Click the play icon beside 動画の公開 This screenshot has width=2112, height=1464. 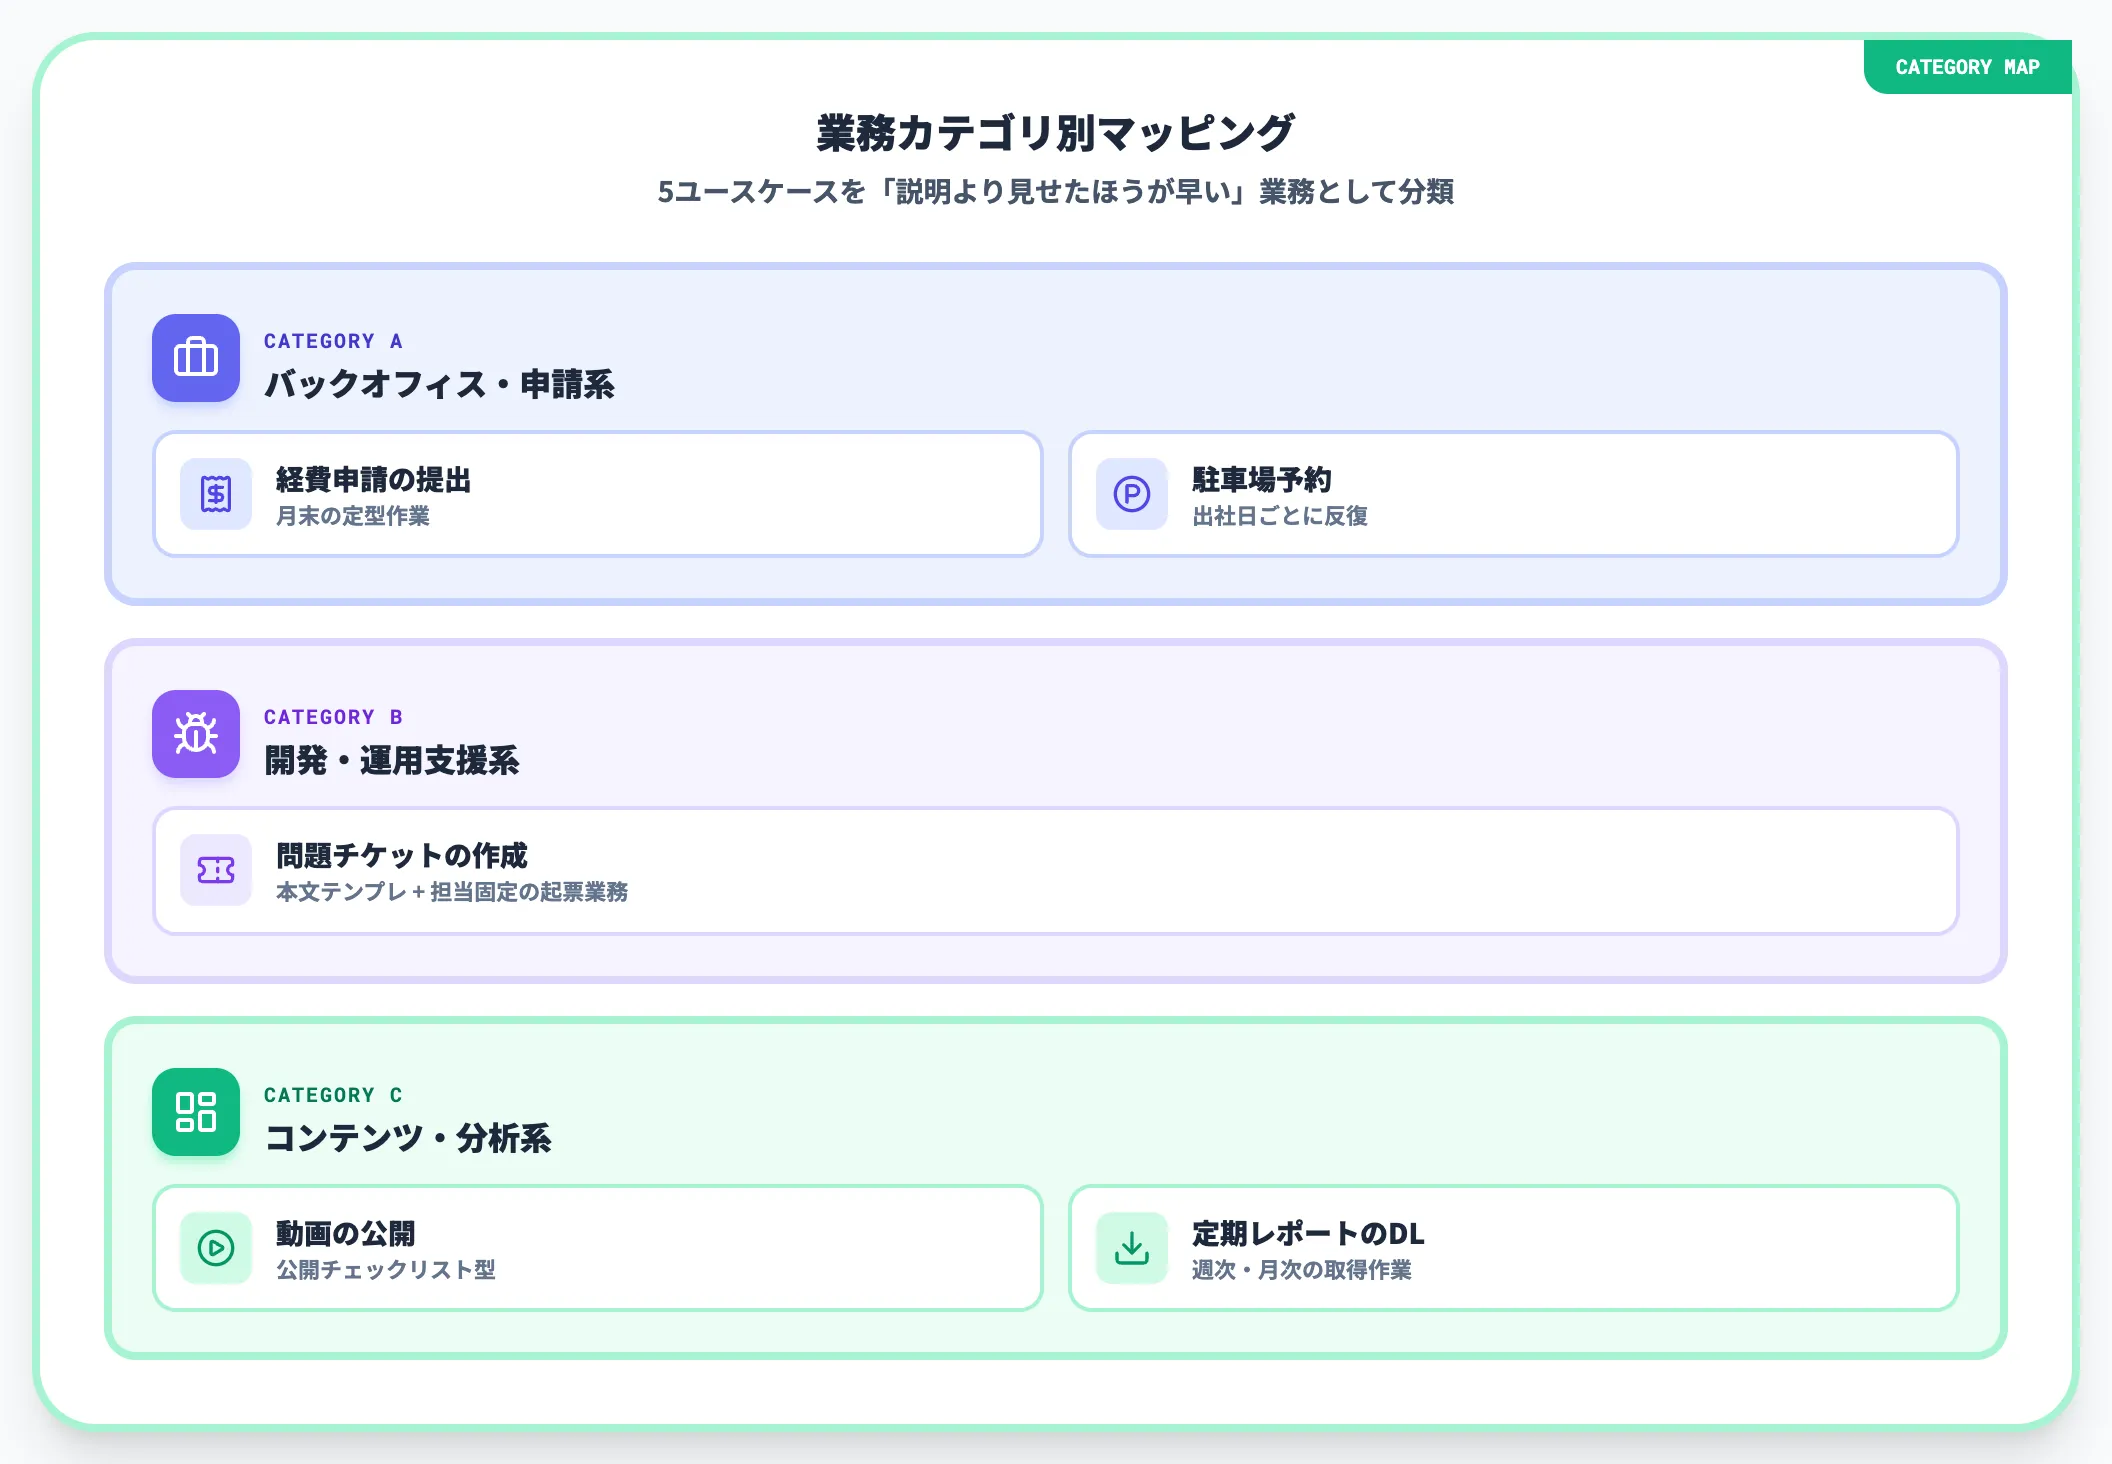coord(216,1248)
